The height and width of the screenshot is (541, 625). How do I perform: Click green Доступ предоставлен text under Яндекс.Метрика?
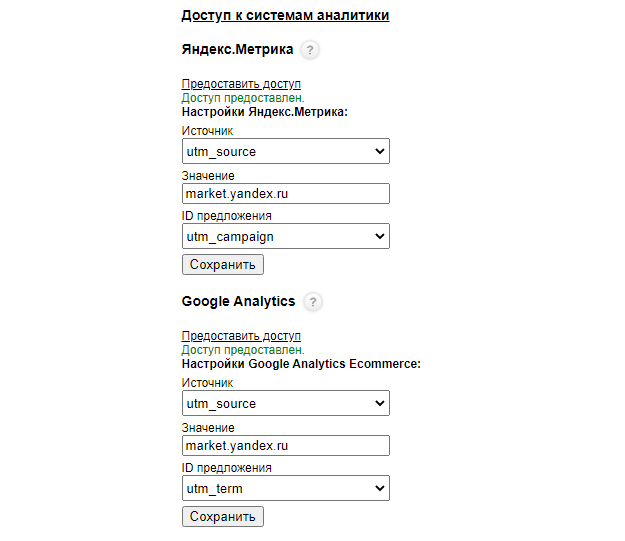[243, 98]
